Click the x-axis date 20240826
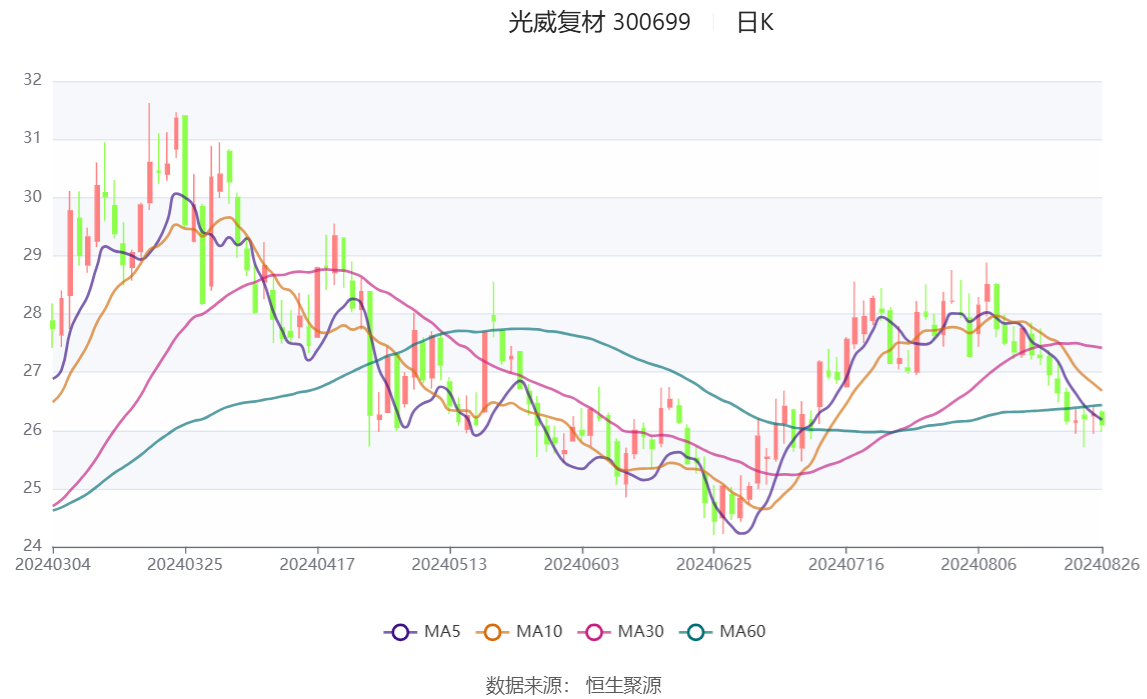The image size is (1147, 699). pos(1102,564)
